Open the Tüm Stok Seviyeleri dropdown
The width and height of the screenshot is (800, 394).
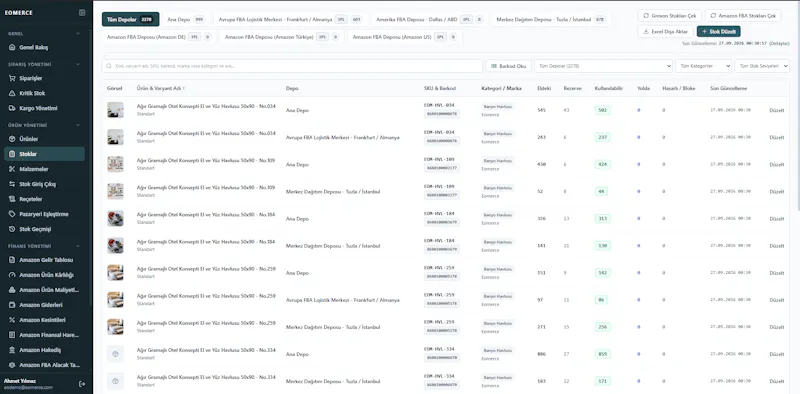pyautogui.click(x=762, y=66)
